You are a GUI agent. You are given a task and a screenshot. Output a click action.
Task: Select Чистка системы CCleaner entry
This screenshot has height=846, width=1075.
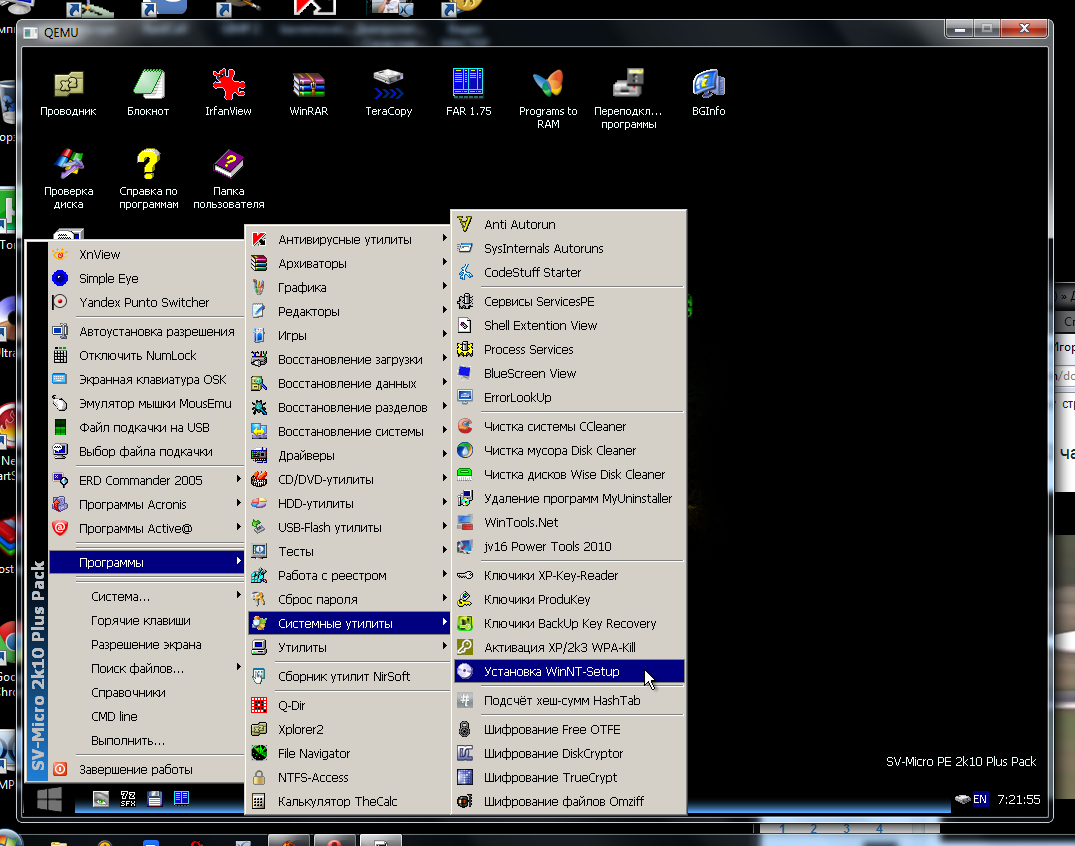click(554, 426)
